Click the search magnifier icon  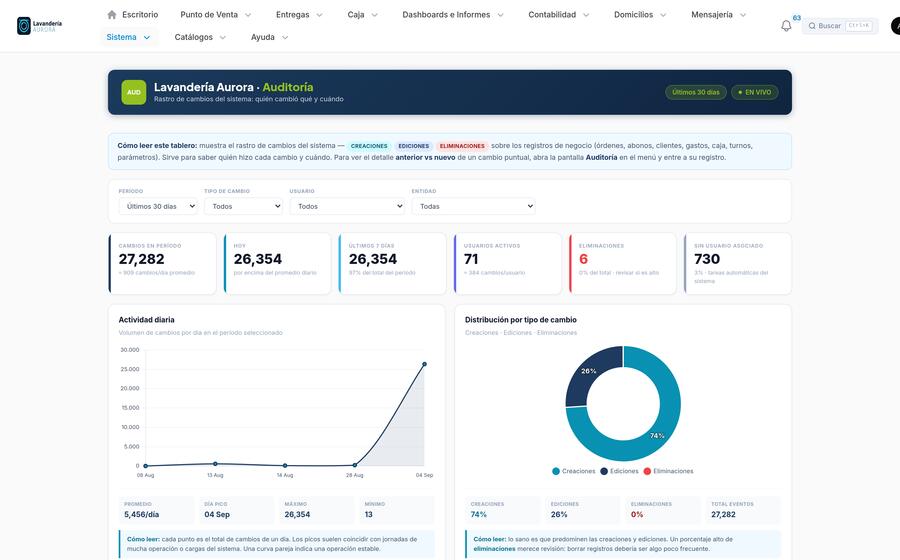click(812, 26)
